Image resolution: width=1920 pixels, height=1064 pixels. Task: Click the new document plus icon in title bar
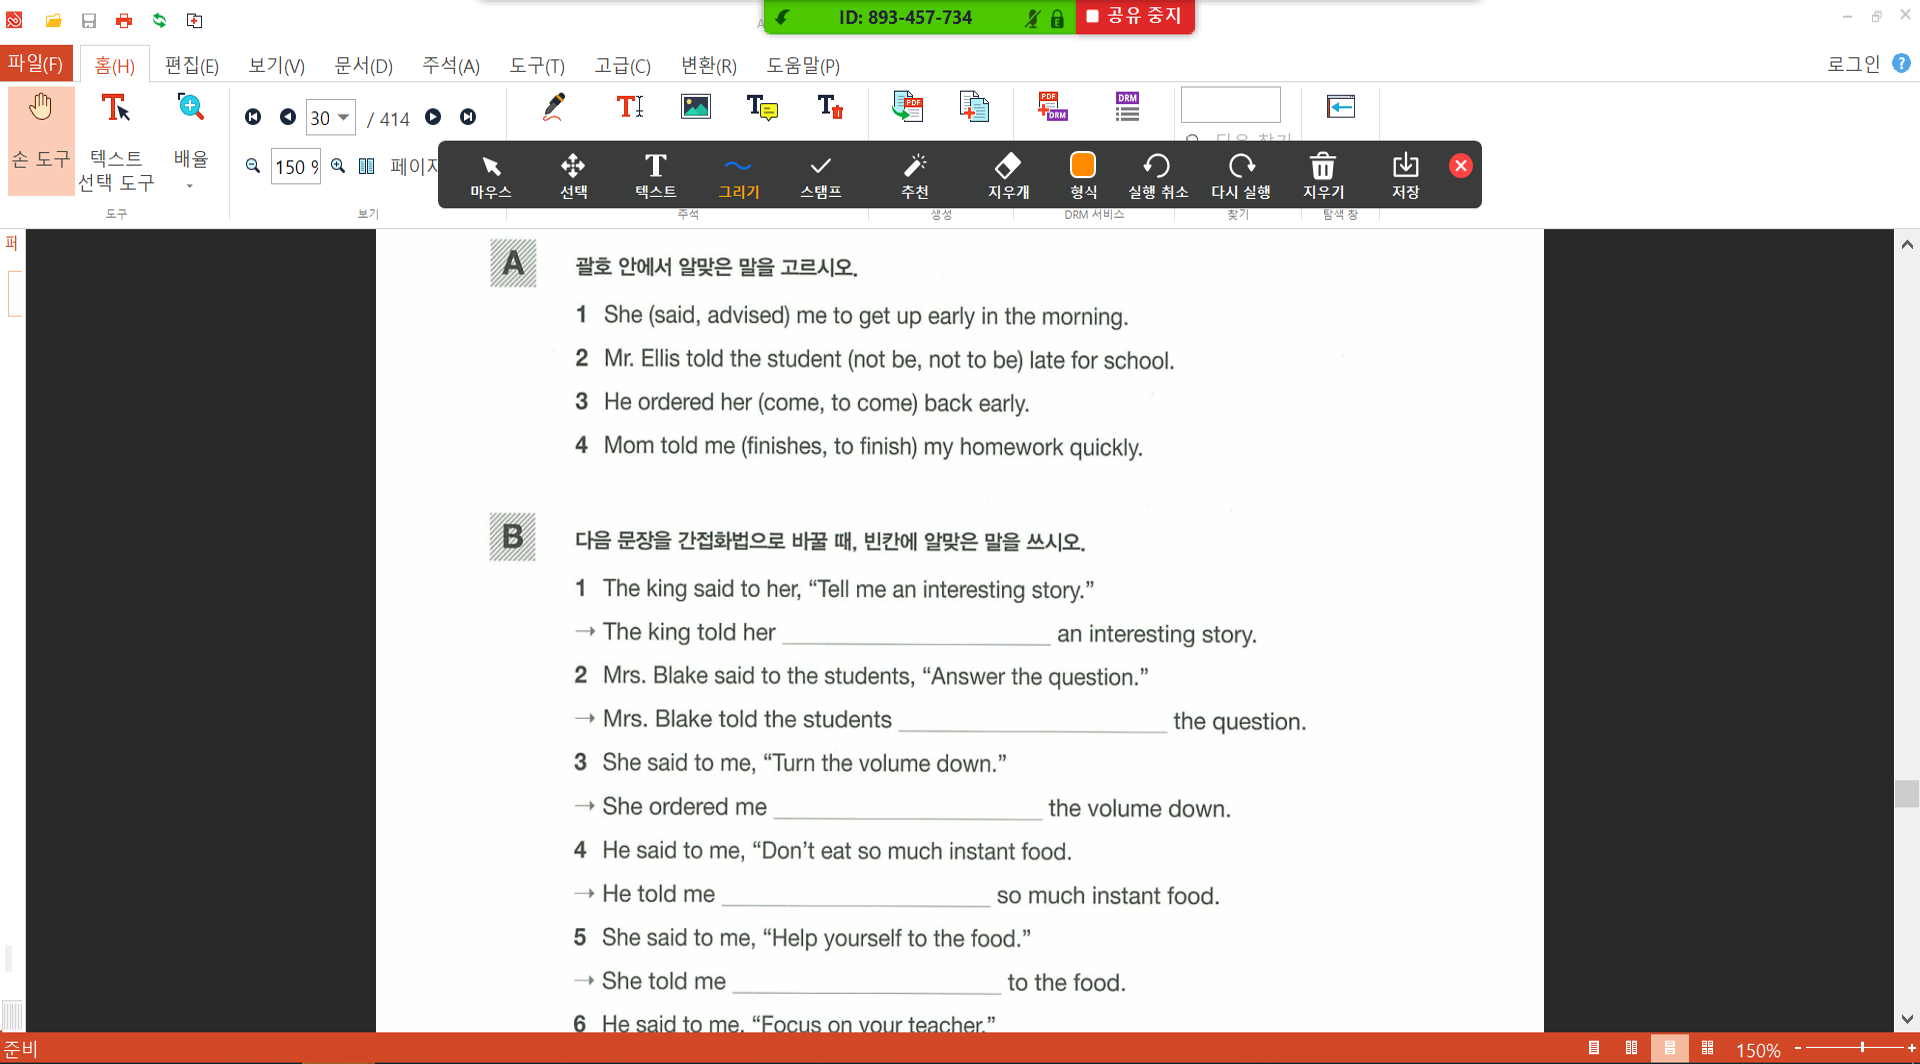[195, 20]
